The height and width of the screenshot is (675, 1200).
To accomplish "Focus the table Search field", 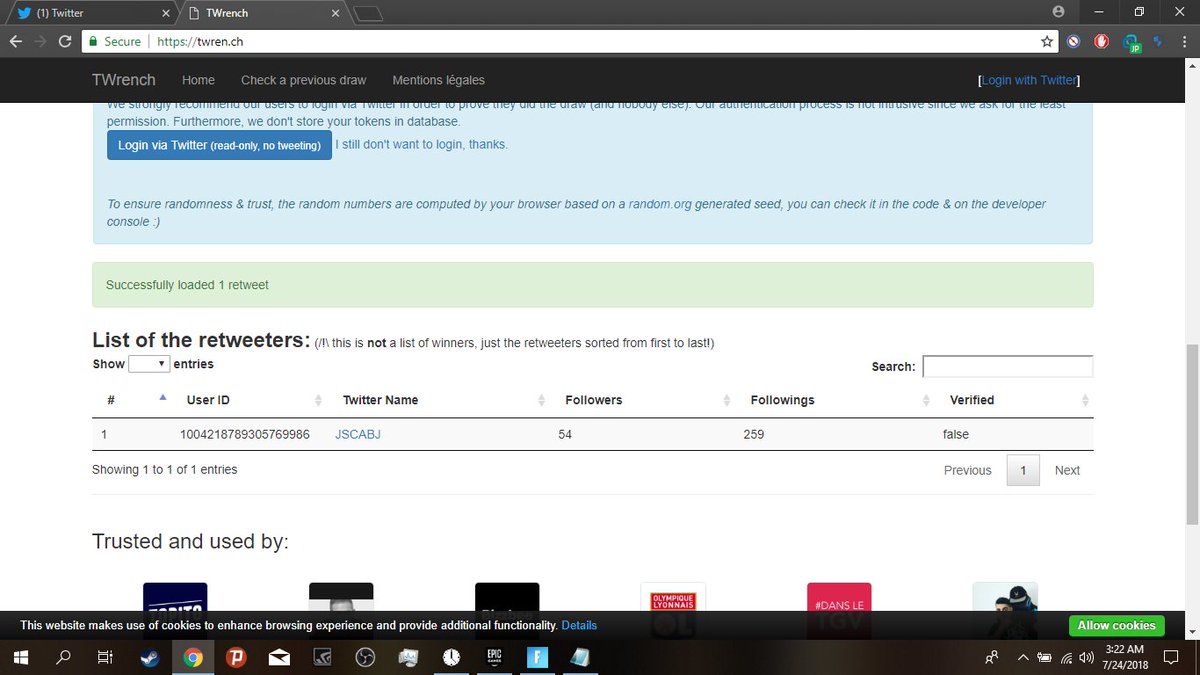I will click(x=1007, y=366).
